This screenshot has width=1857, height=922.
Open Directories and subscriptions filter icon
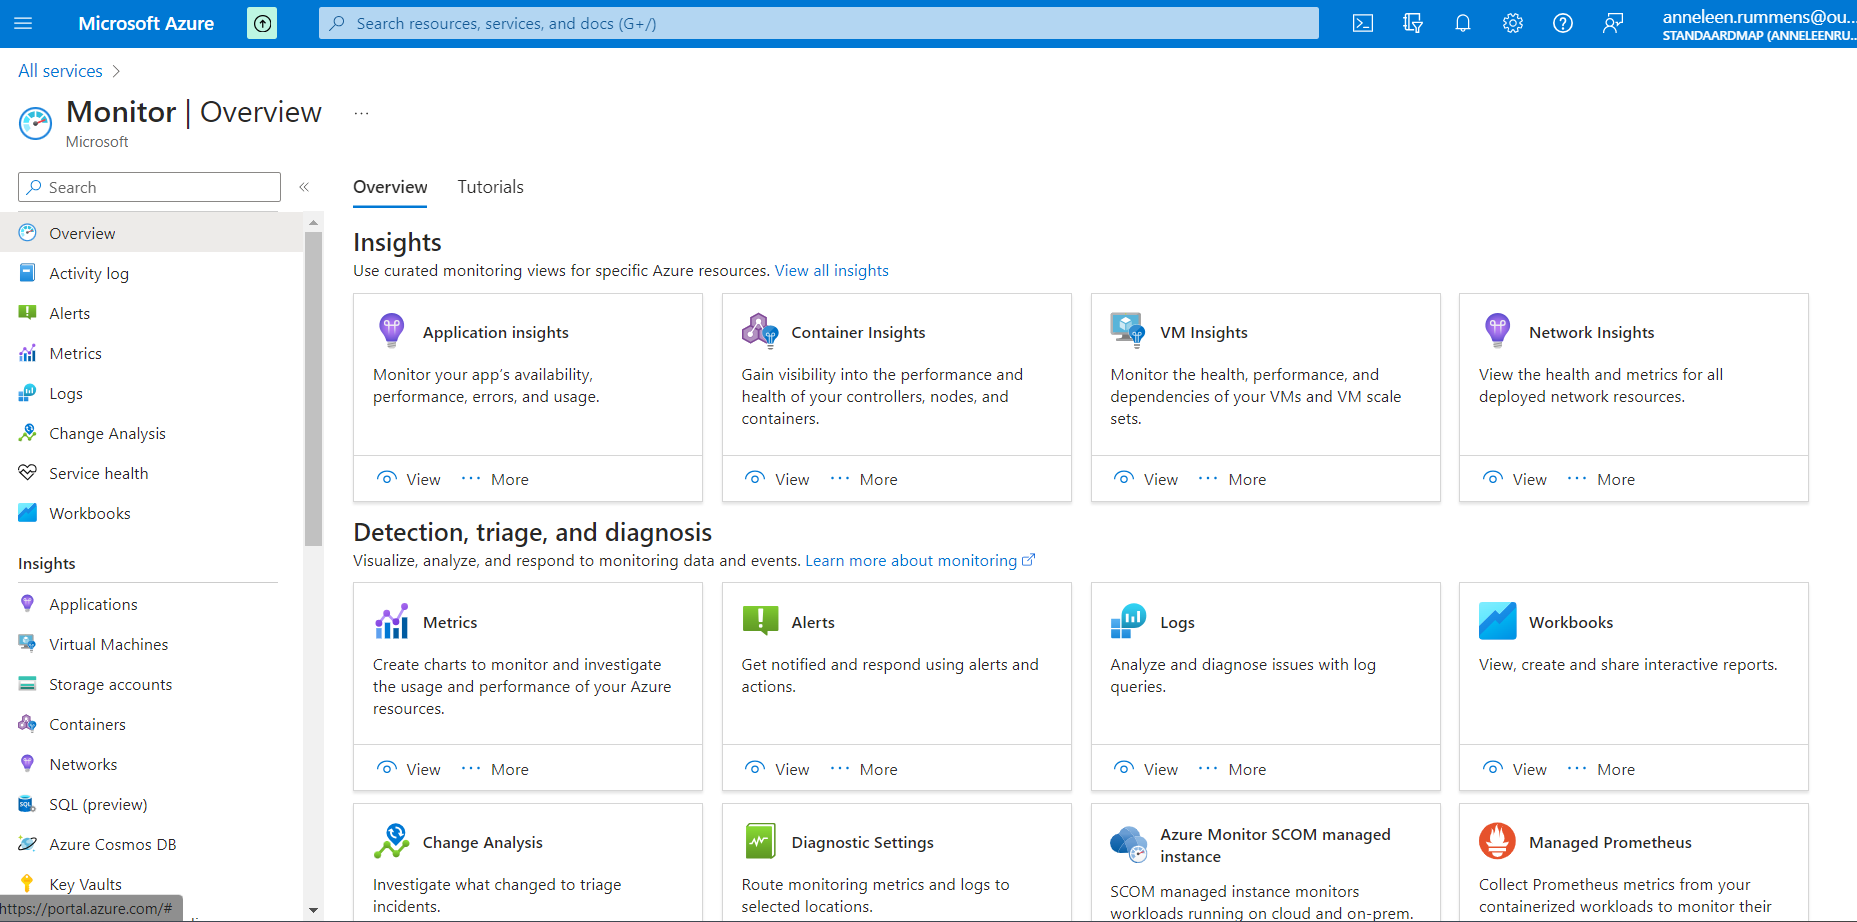(x=1413, y=23)
